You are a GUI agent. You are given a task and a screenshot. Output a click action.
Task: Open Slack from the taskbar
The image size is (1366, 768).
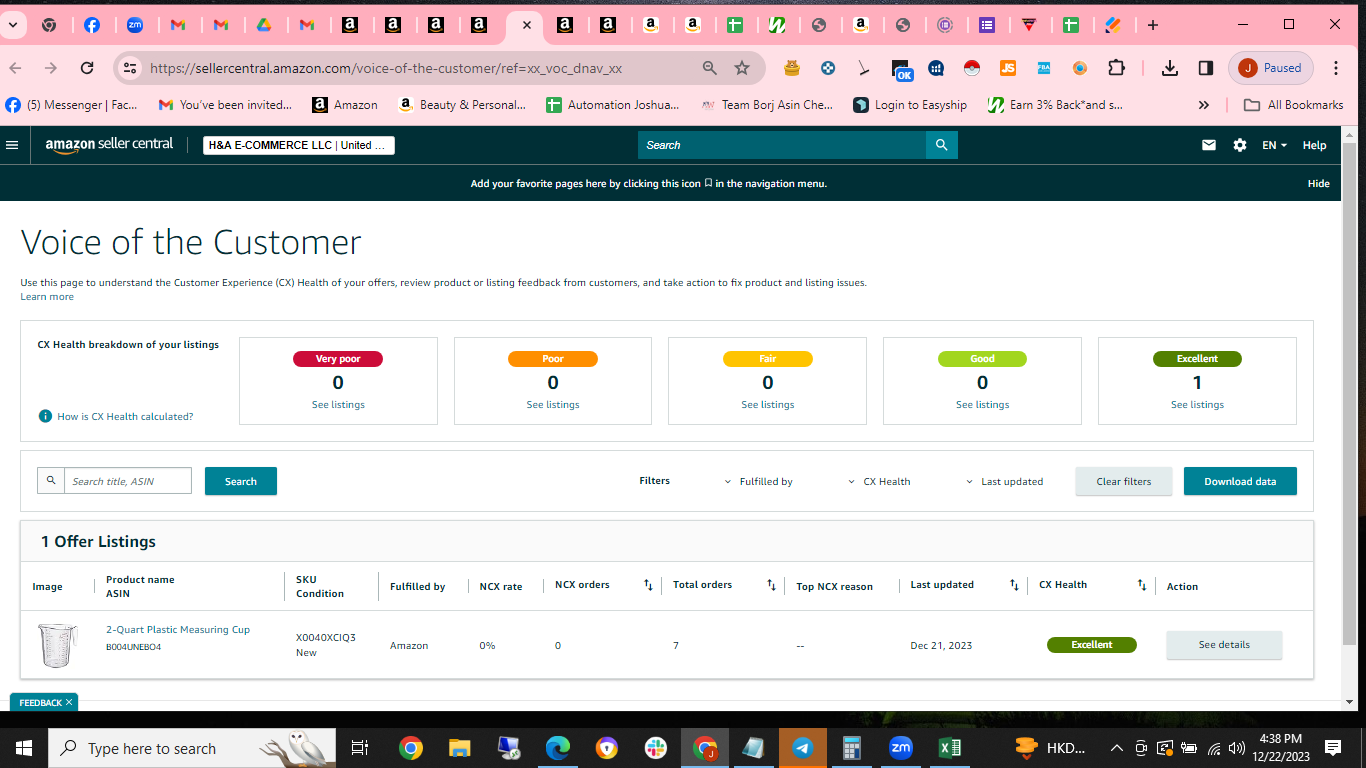pyautogui.click(x=656, y=748)
